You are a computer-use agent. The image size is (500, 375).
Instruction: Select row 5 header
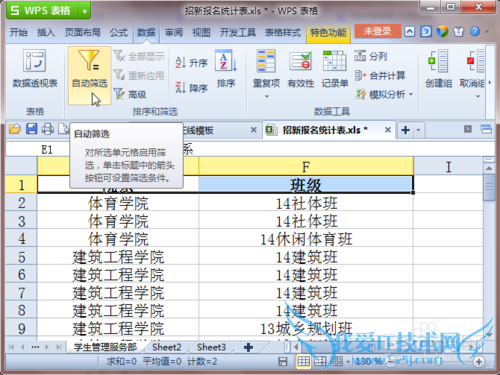pyautogui.click(x=21, y=257)
